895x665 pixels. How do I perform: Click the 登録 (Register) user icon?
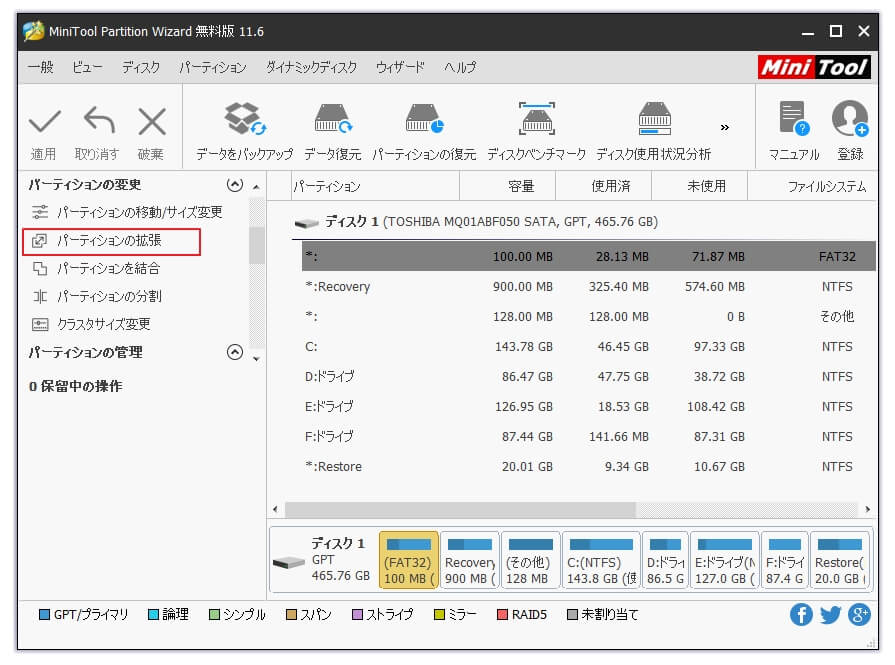[850, 119]
